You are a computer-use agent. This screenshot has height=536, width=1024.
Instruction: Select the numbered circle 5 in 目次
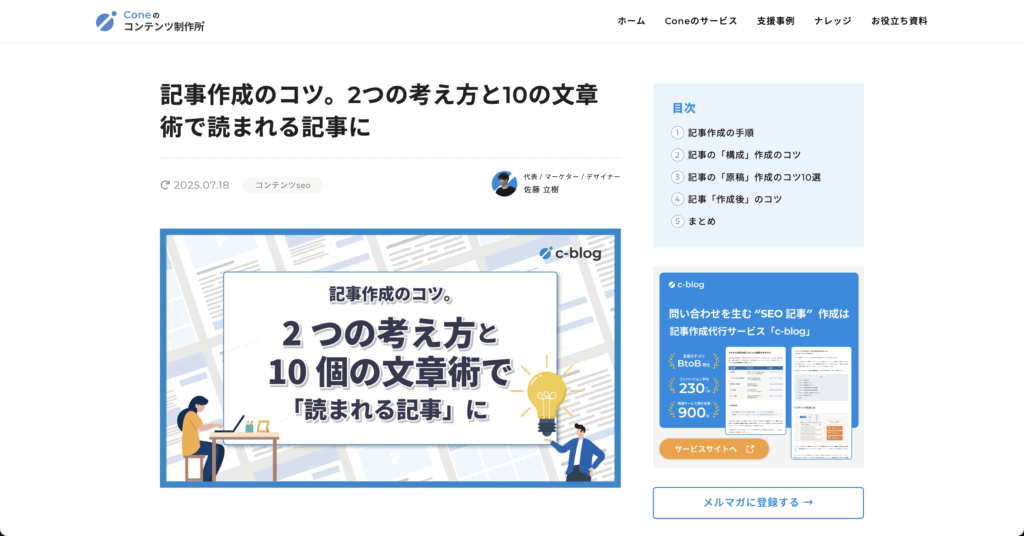coord(677,221)
